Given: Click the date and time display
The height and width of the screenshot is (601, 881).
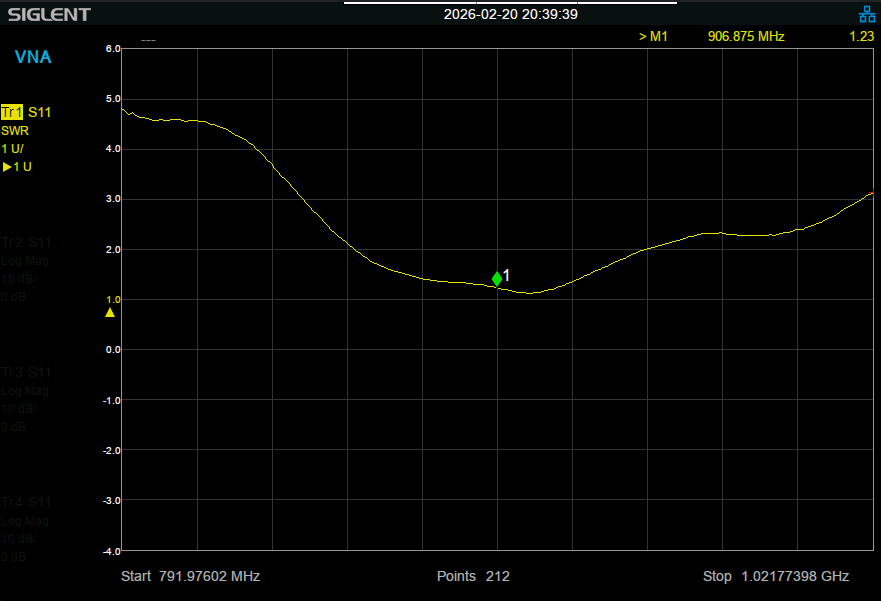Looking at the screenshot, I should [510, 14].
